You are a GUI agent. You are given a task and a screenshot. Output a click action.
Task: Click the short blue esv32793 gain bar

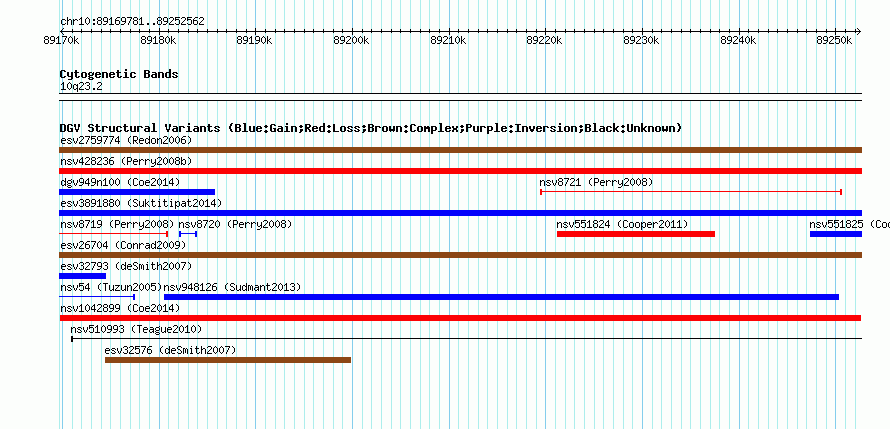82,276
